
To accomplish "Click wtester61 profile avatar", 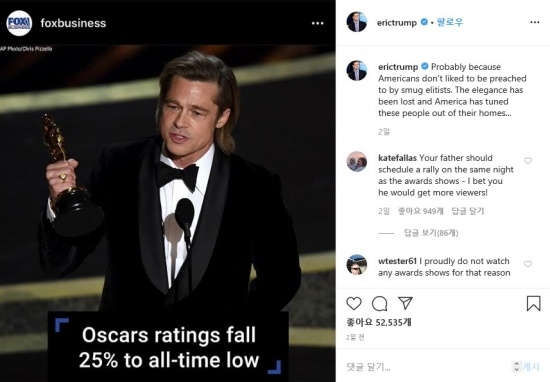I will tap(357, 264).
